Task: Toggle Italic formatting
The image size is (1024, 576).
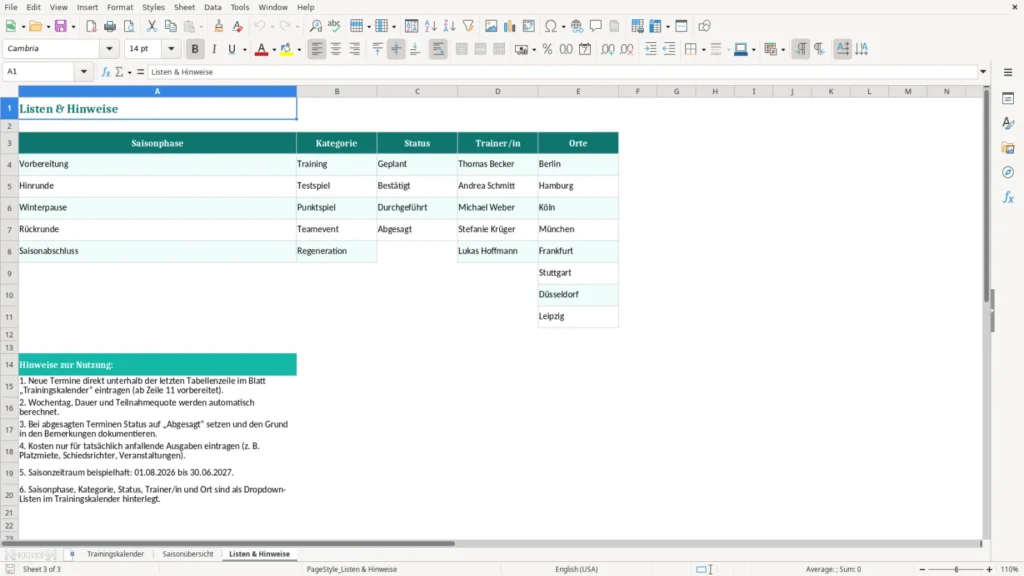Action: point(214,49)
